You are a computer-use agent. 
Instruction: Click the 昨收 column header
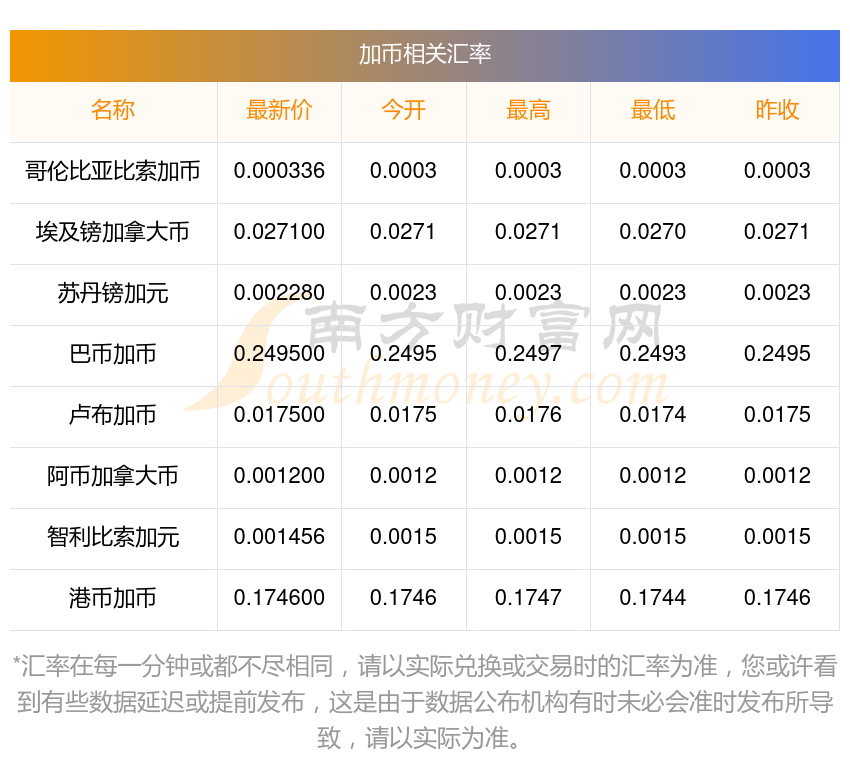[777, 110]
